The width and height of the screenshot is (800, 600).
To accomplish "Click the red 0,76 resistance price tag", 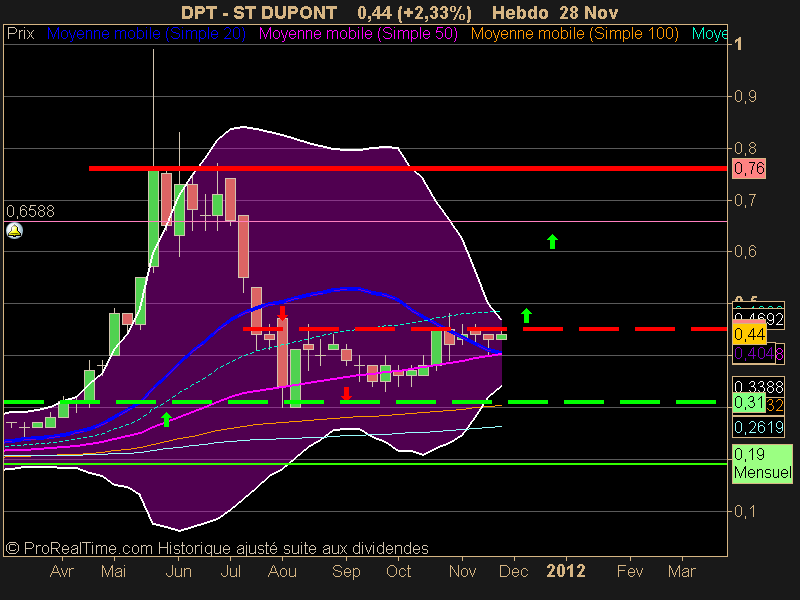I will [749, 168].
